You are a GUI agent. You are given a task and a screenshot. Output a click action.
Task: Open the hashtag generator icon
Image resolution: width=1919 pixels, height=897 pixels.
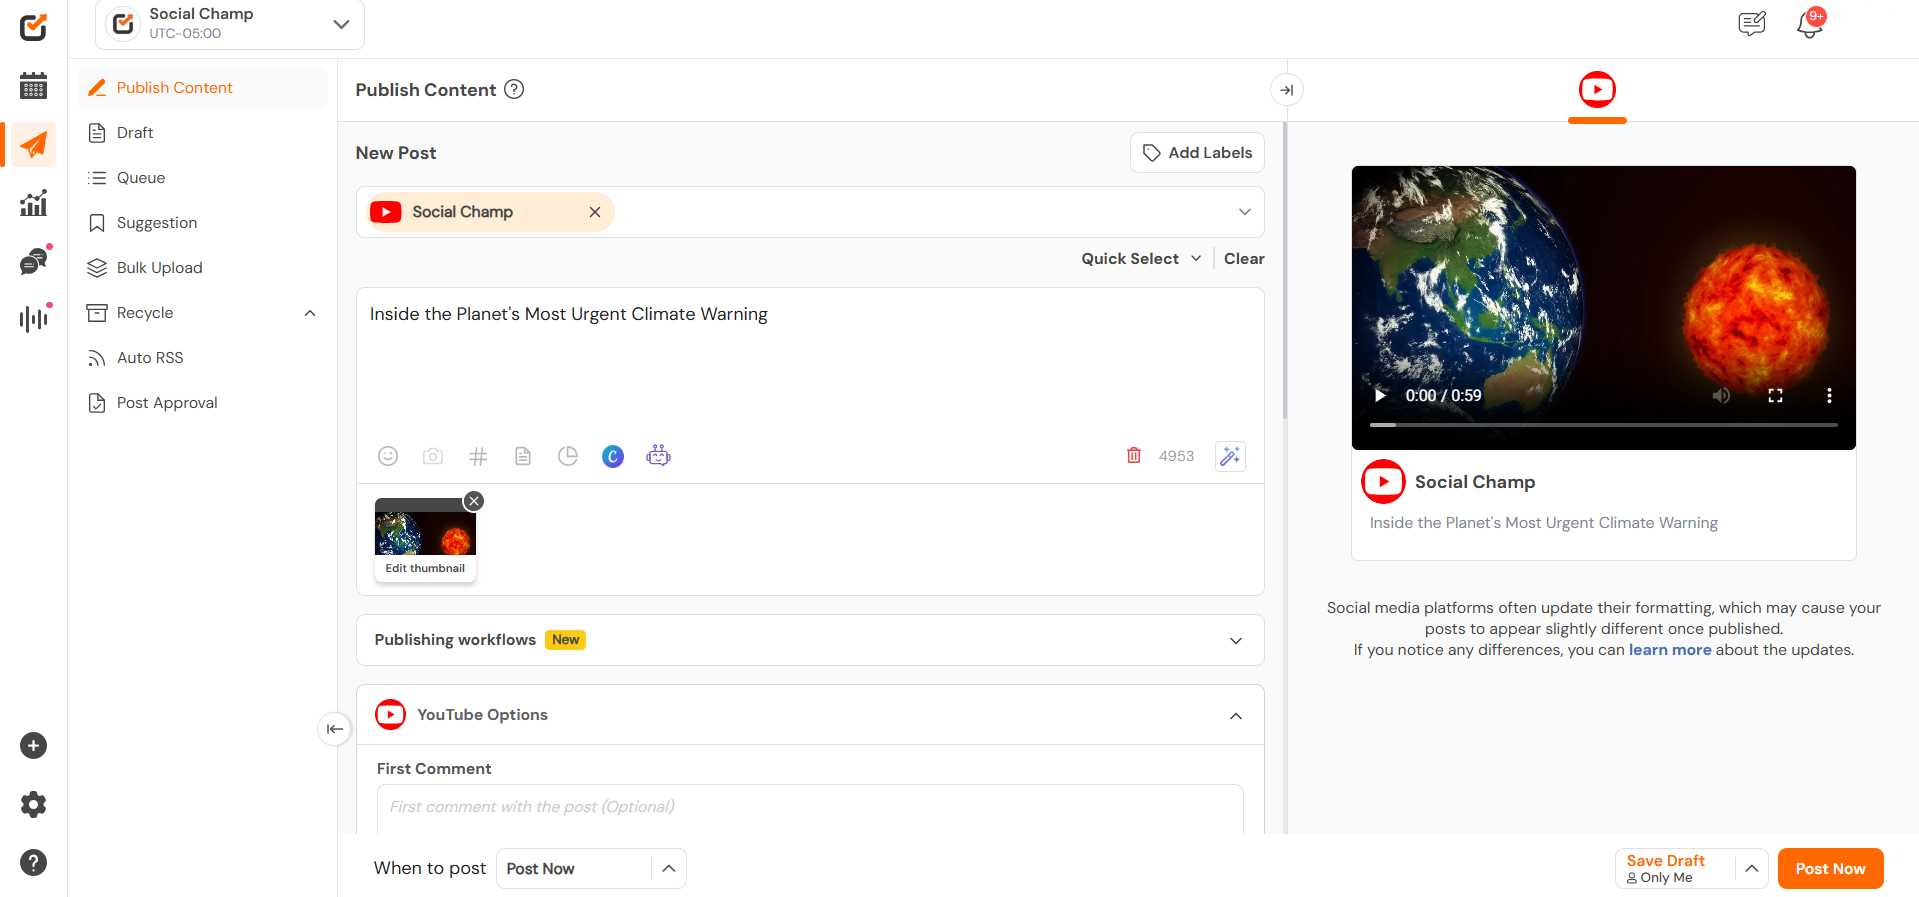(x=478, y=456)
